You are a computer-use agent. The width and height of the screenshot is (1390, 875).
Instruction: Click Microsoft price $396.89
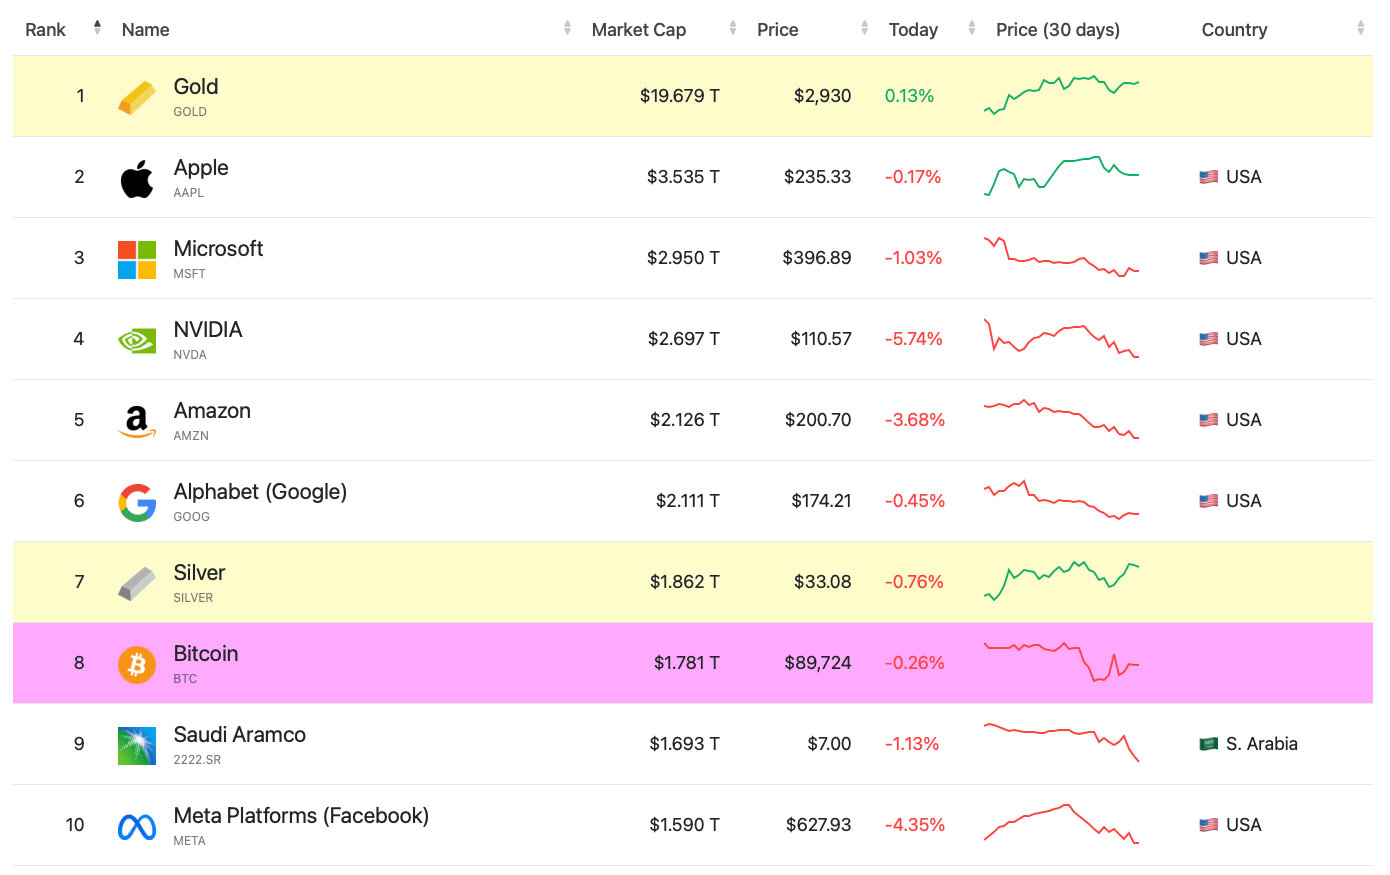point(817,258)
